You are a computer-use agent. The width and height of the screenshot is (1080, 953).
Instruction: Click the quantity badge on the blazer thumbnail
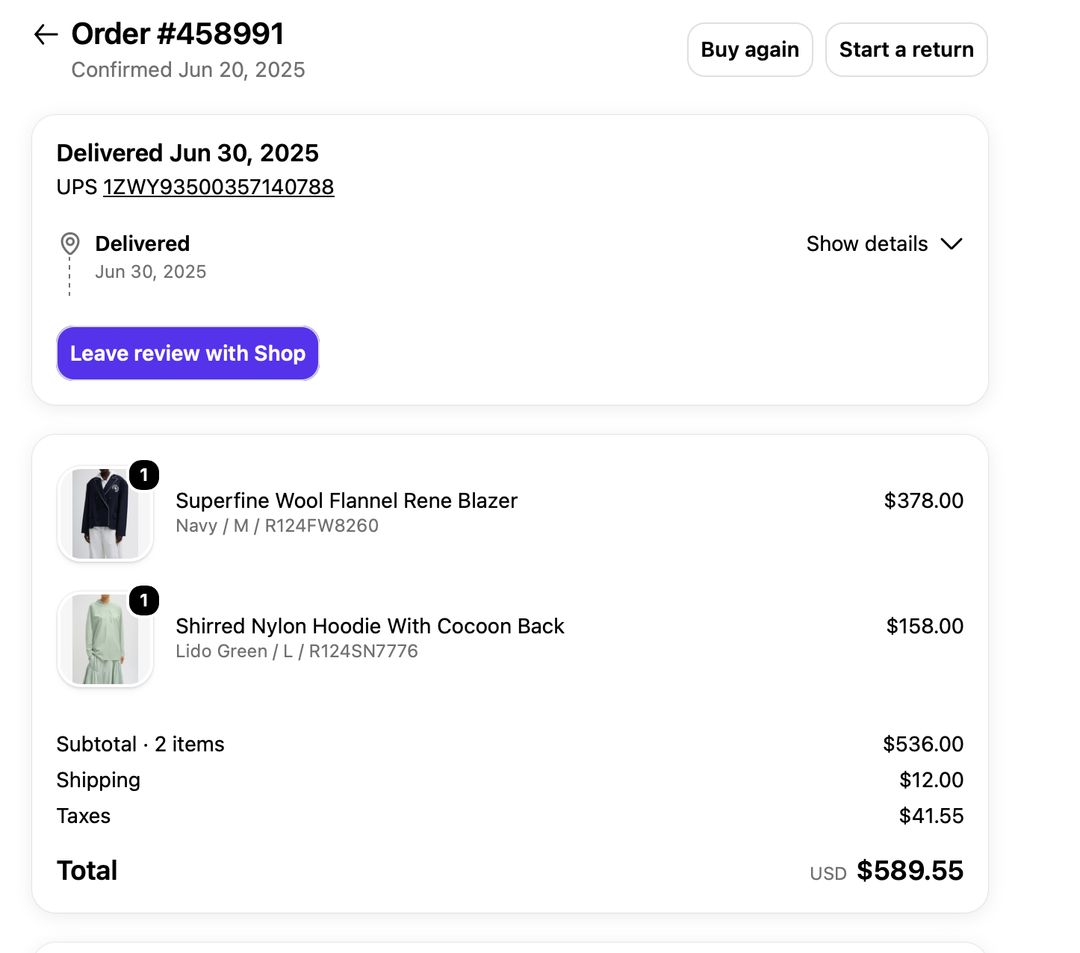click(144, 475)
